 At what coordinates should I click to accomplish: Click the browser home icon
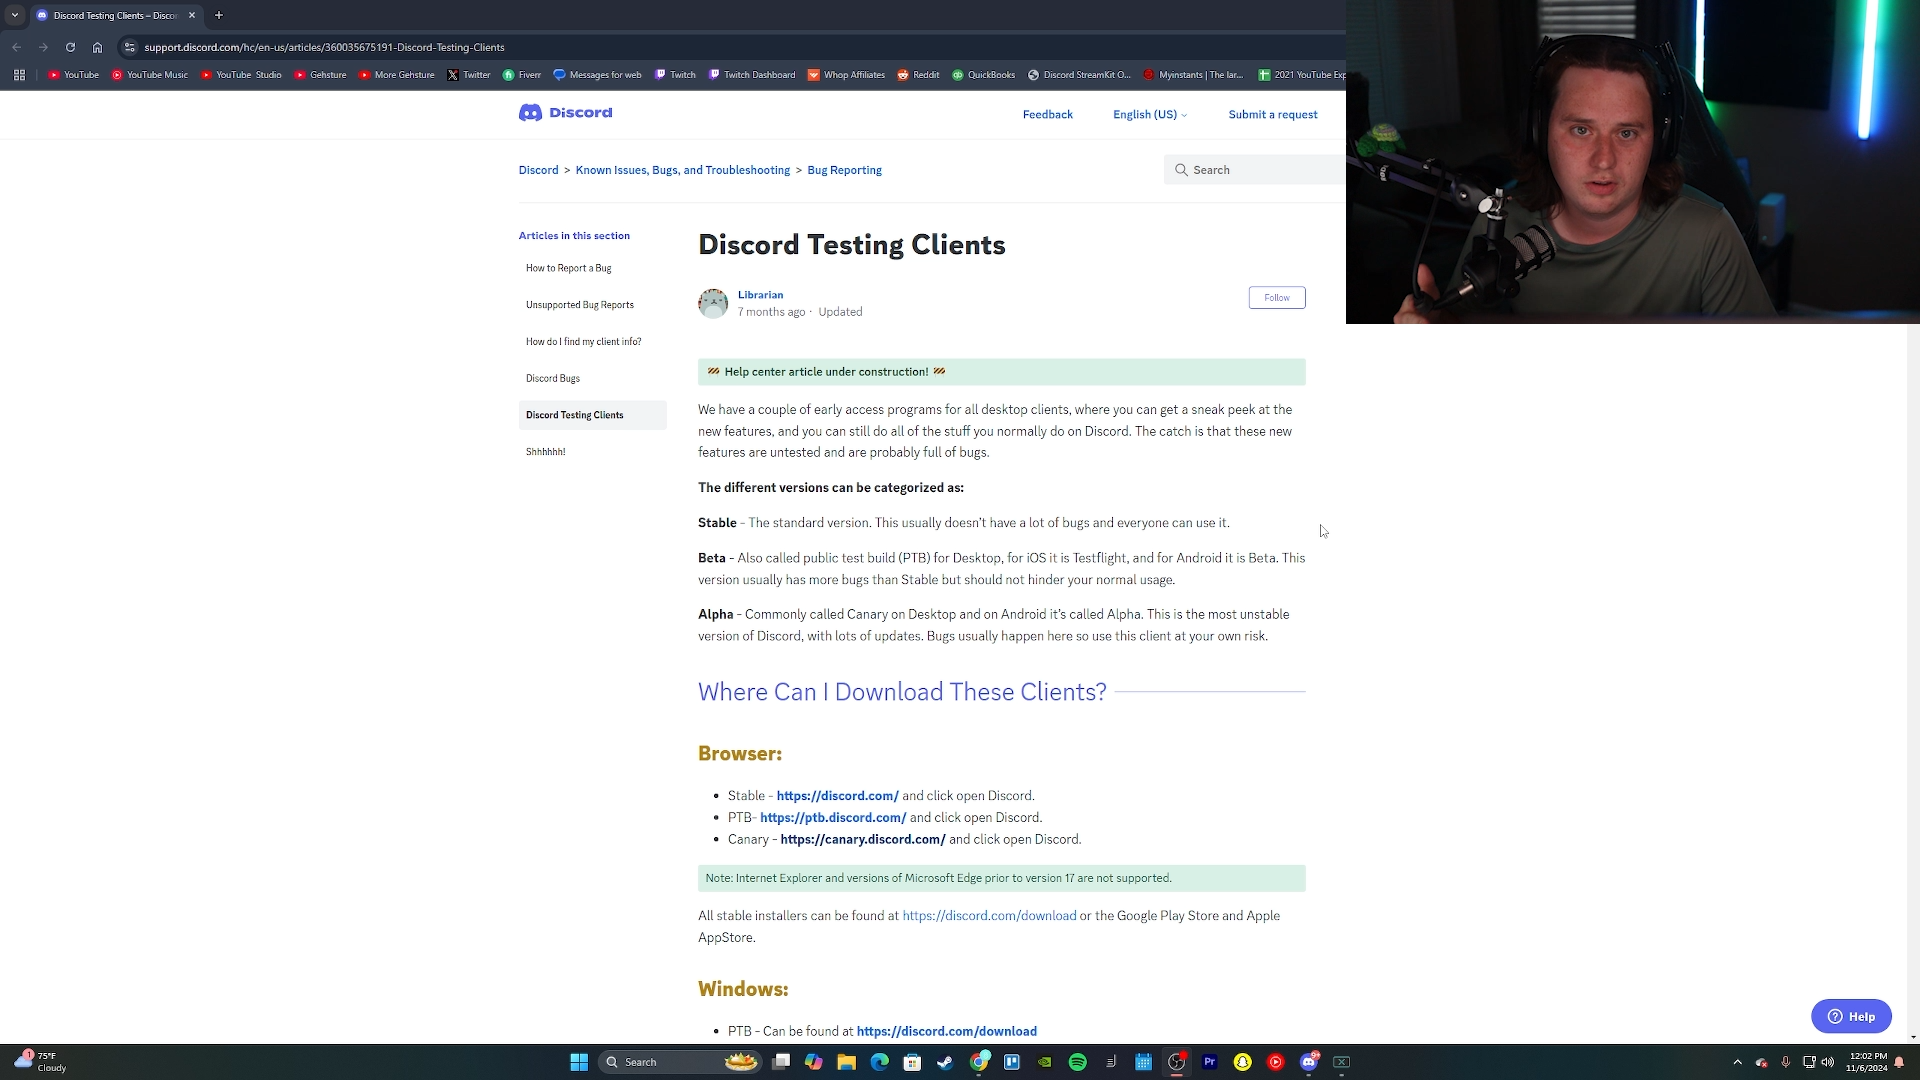tap(97, 47)
